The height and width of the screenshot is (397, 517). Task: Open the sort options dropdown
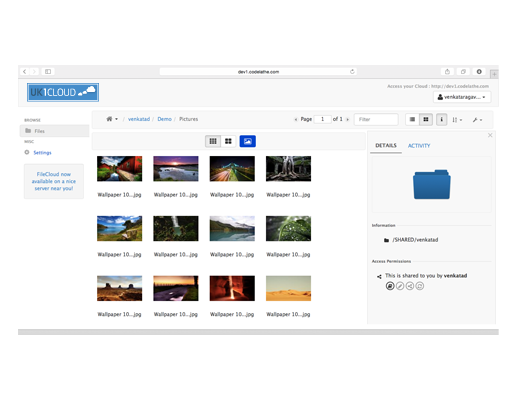[457, 120]
